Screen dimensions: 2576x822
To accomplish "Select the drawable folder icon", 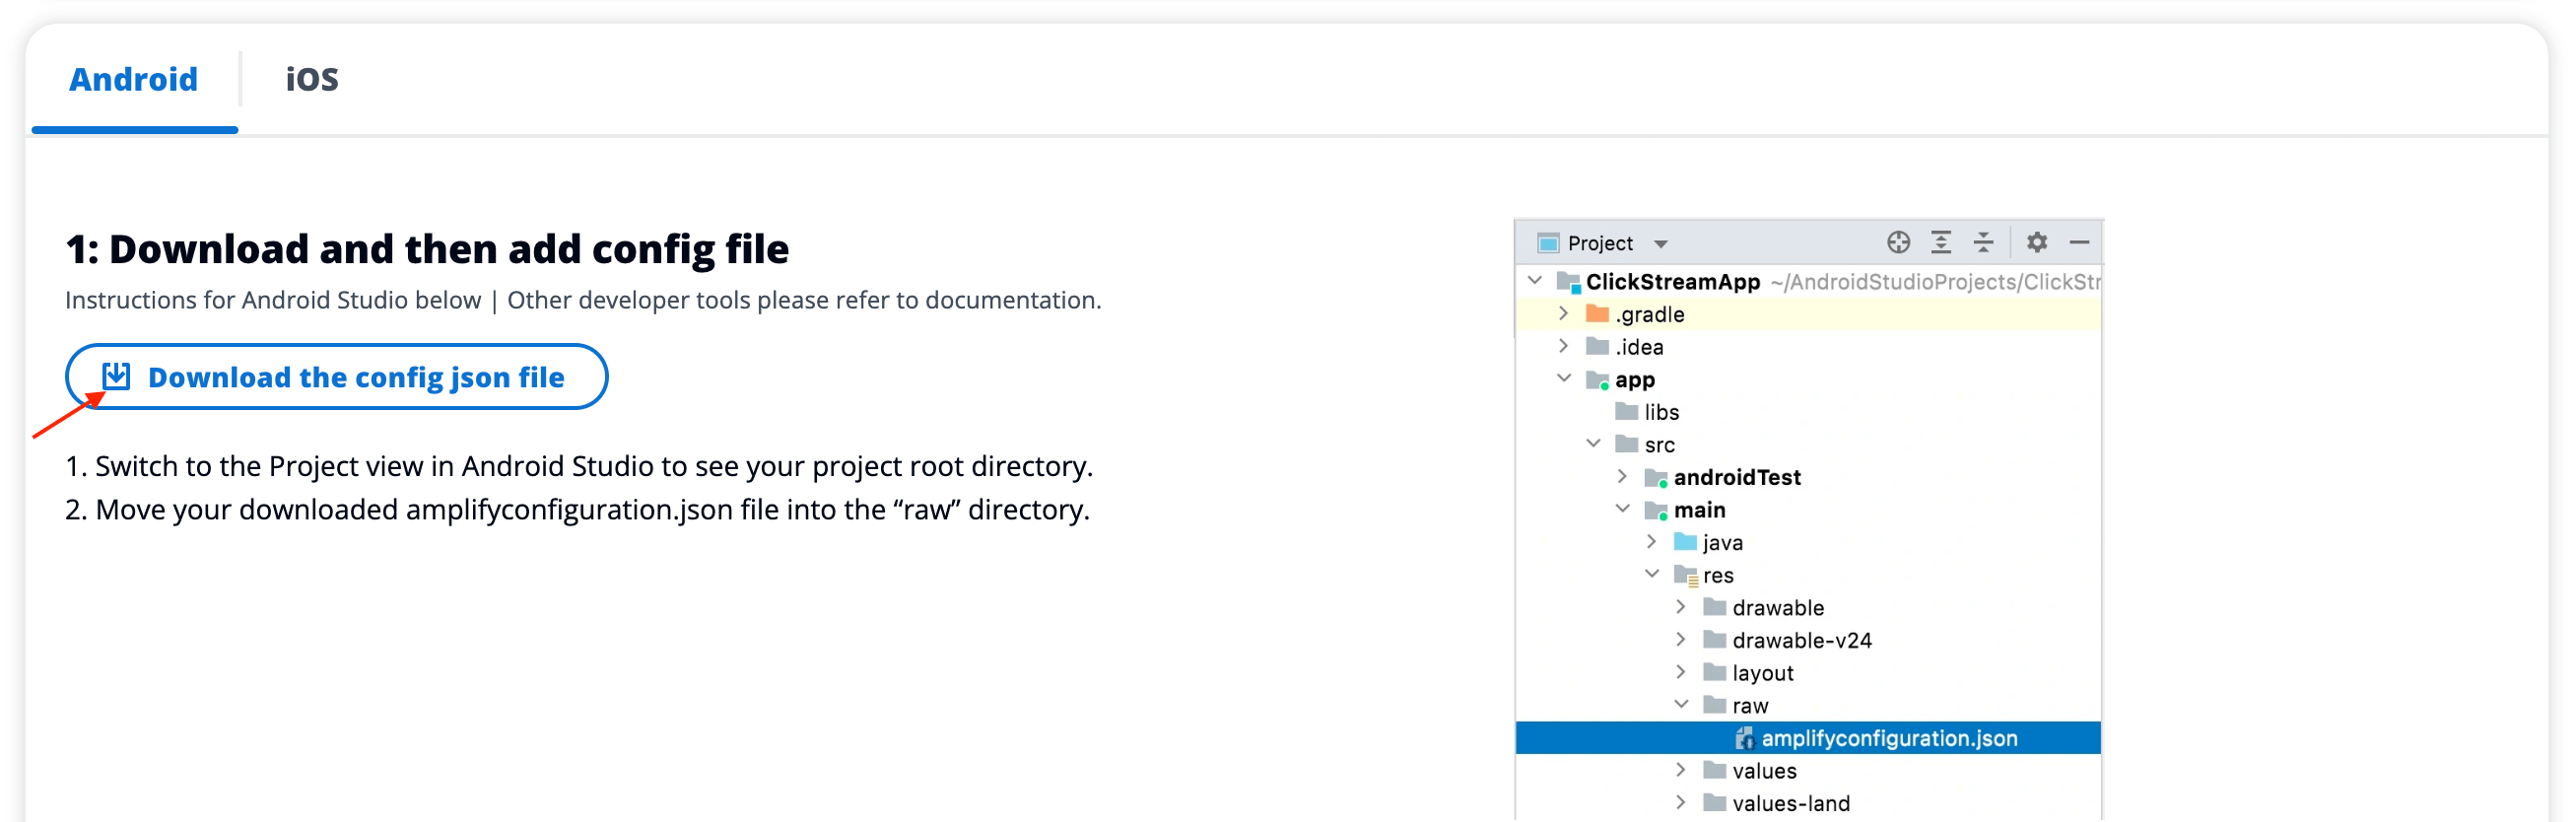I will click(1714, 606).
